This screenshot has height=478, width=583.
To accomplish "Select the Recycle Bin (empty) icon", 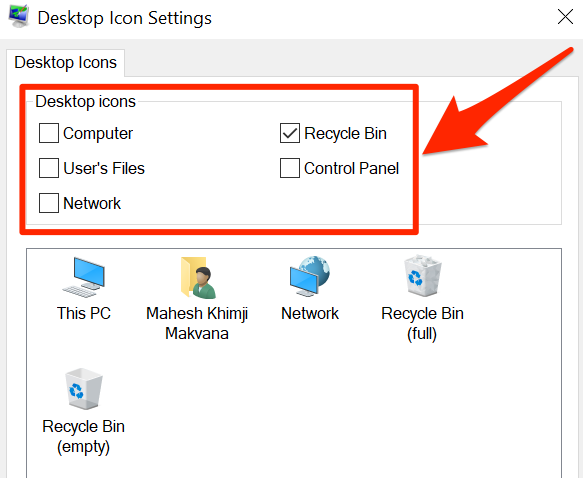I will point(84,389).
